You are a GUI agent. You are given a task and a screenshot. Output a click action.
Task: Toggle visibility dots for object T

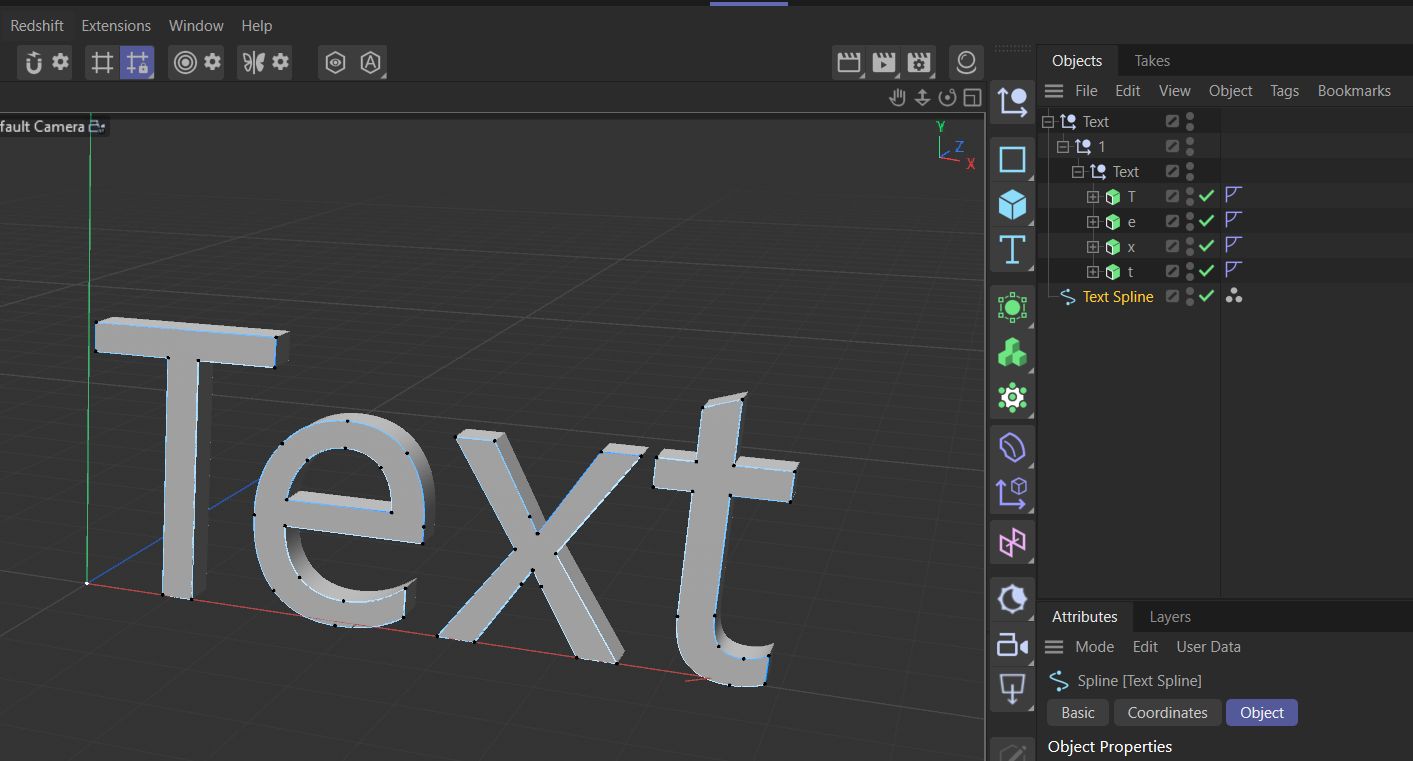1190,196
